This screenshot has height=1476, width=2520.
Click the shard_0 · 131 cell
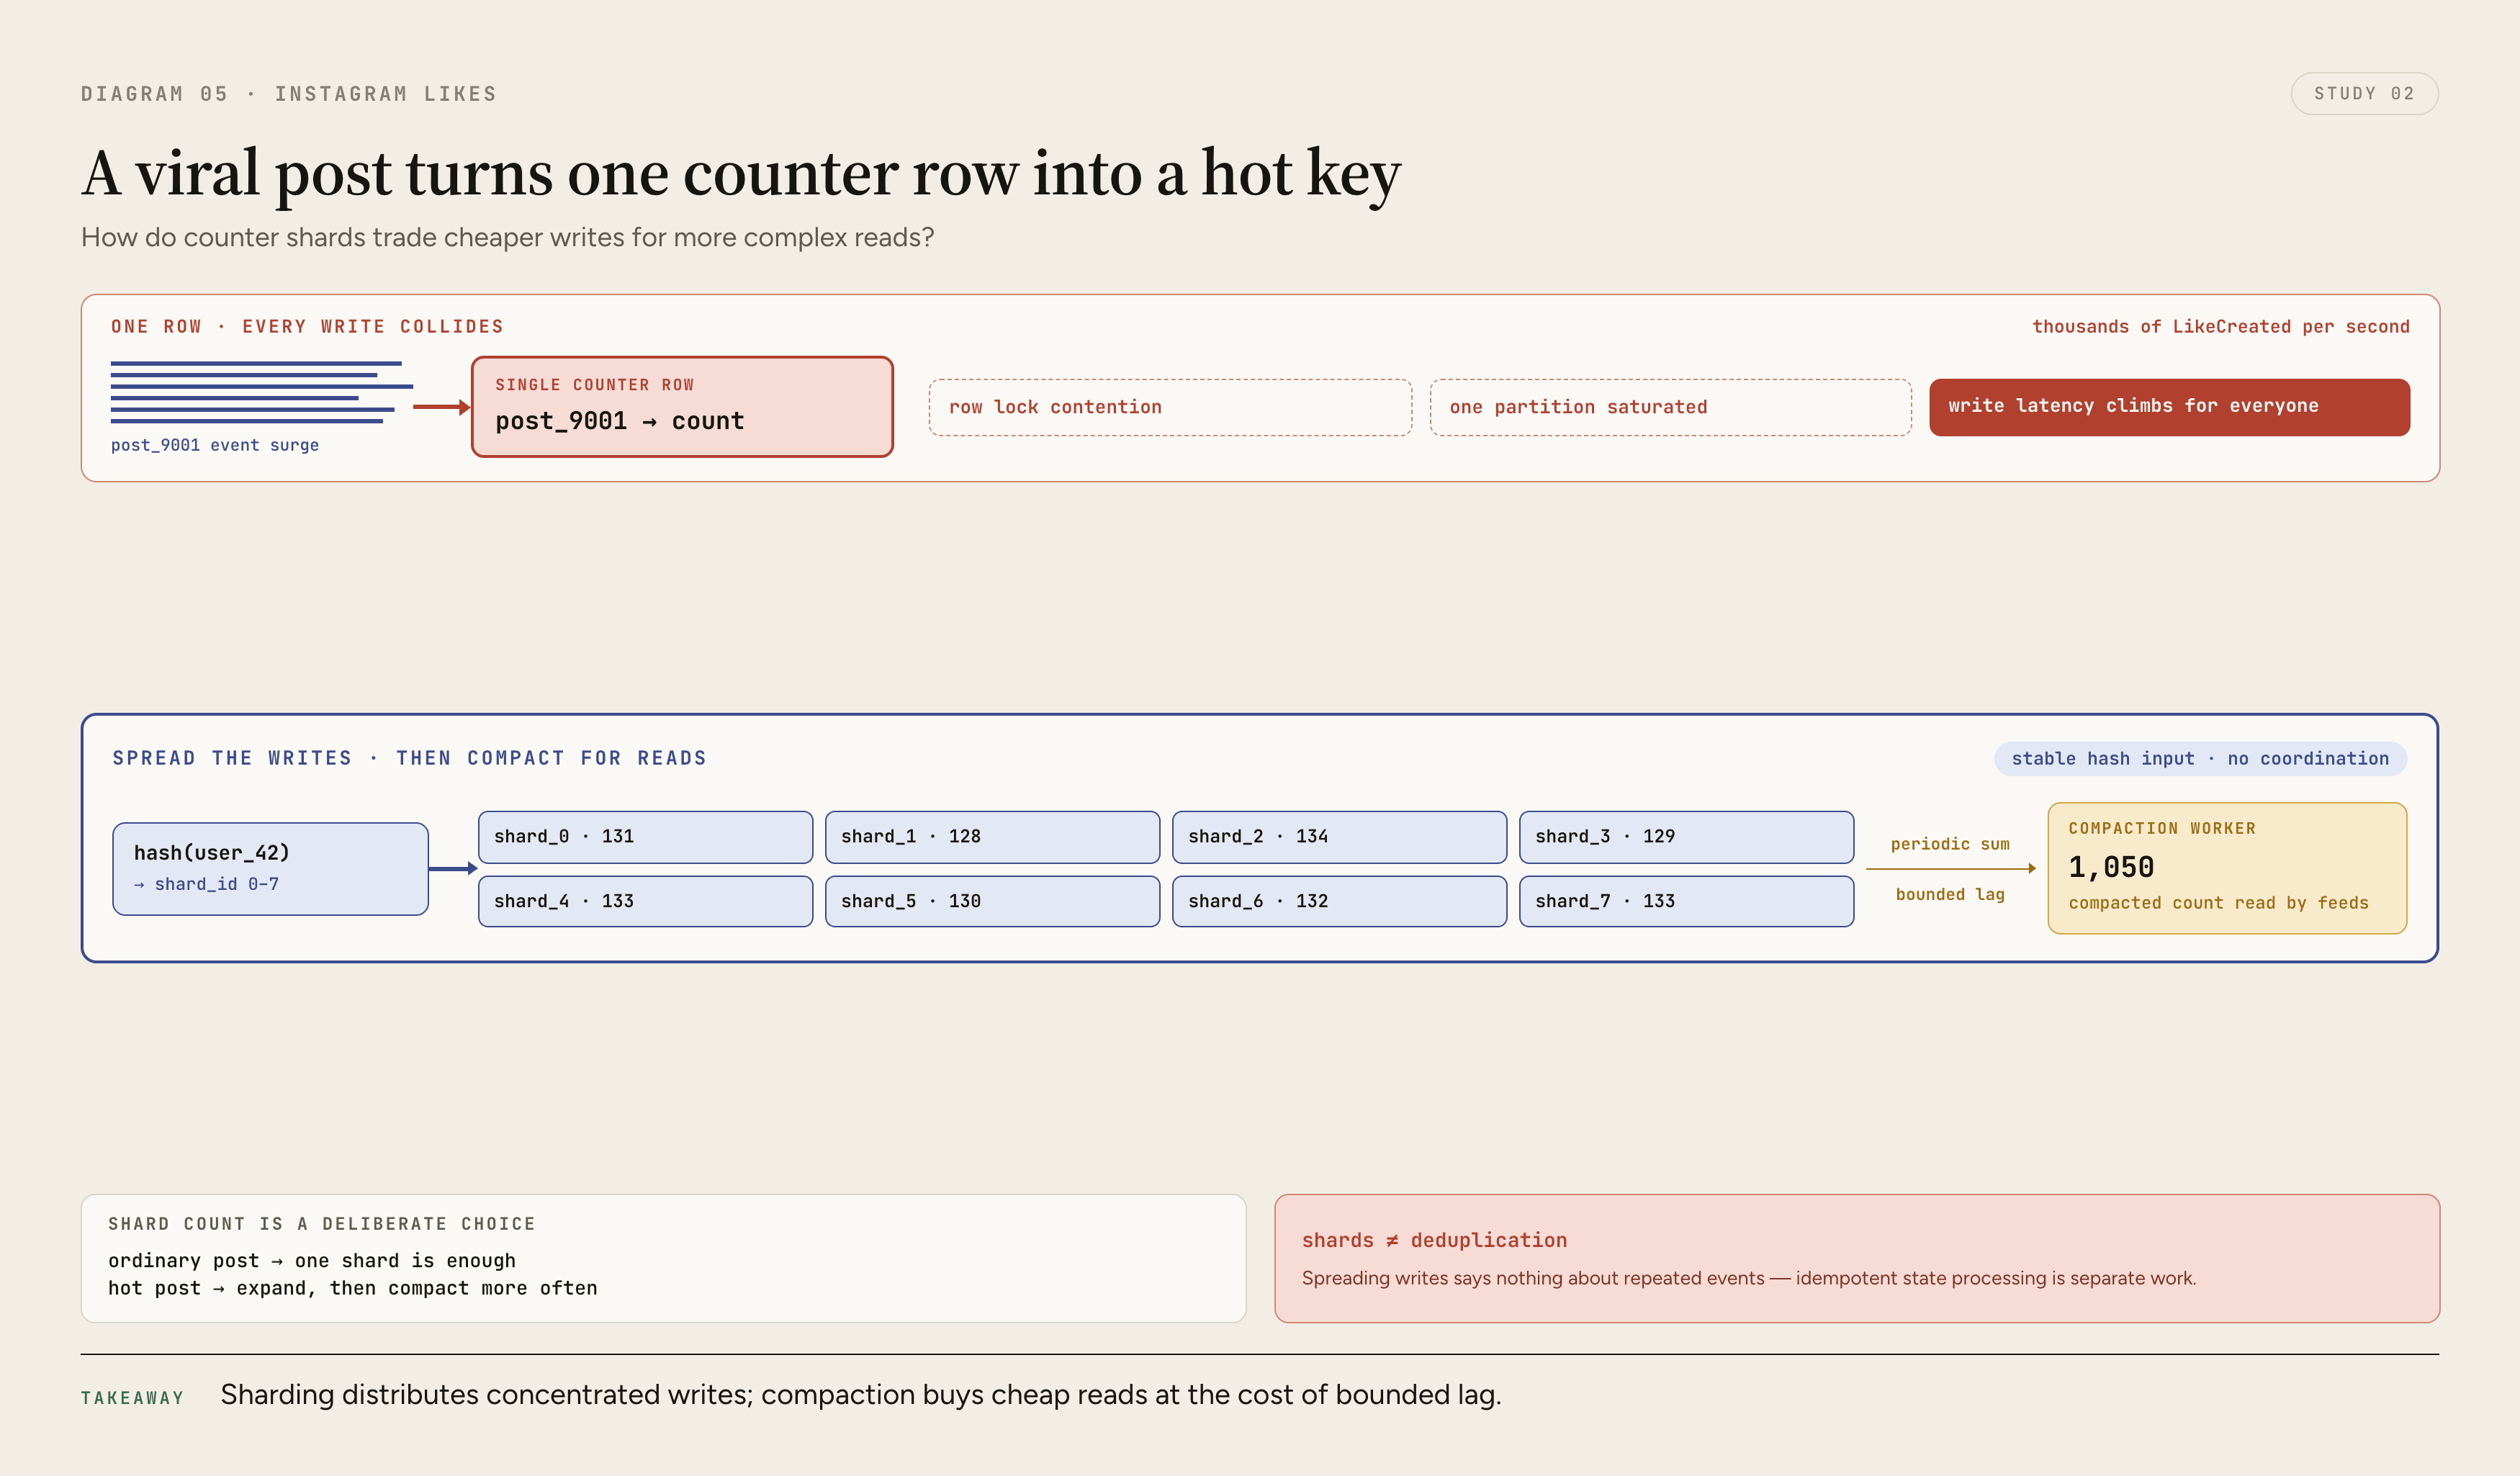point(645,837)
